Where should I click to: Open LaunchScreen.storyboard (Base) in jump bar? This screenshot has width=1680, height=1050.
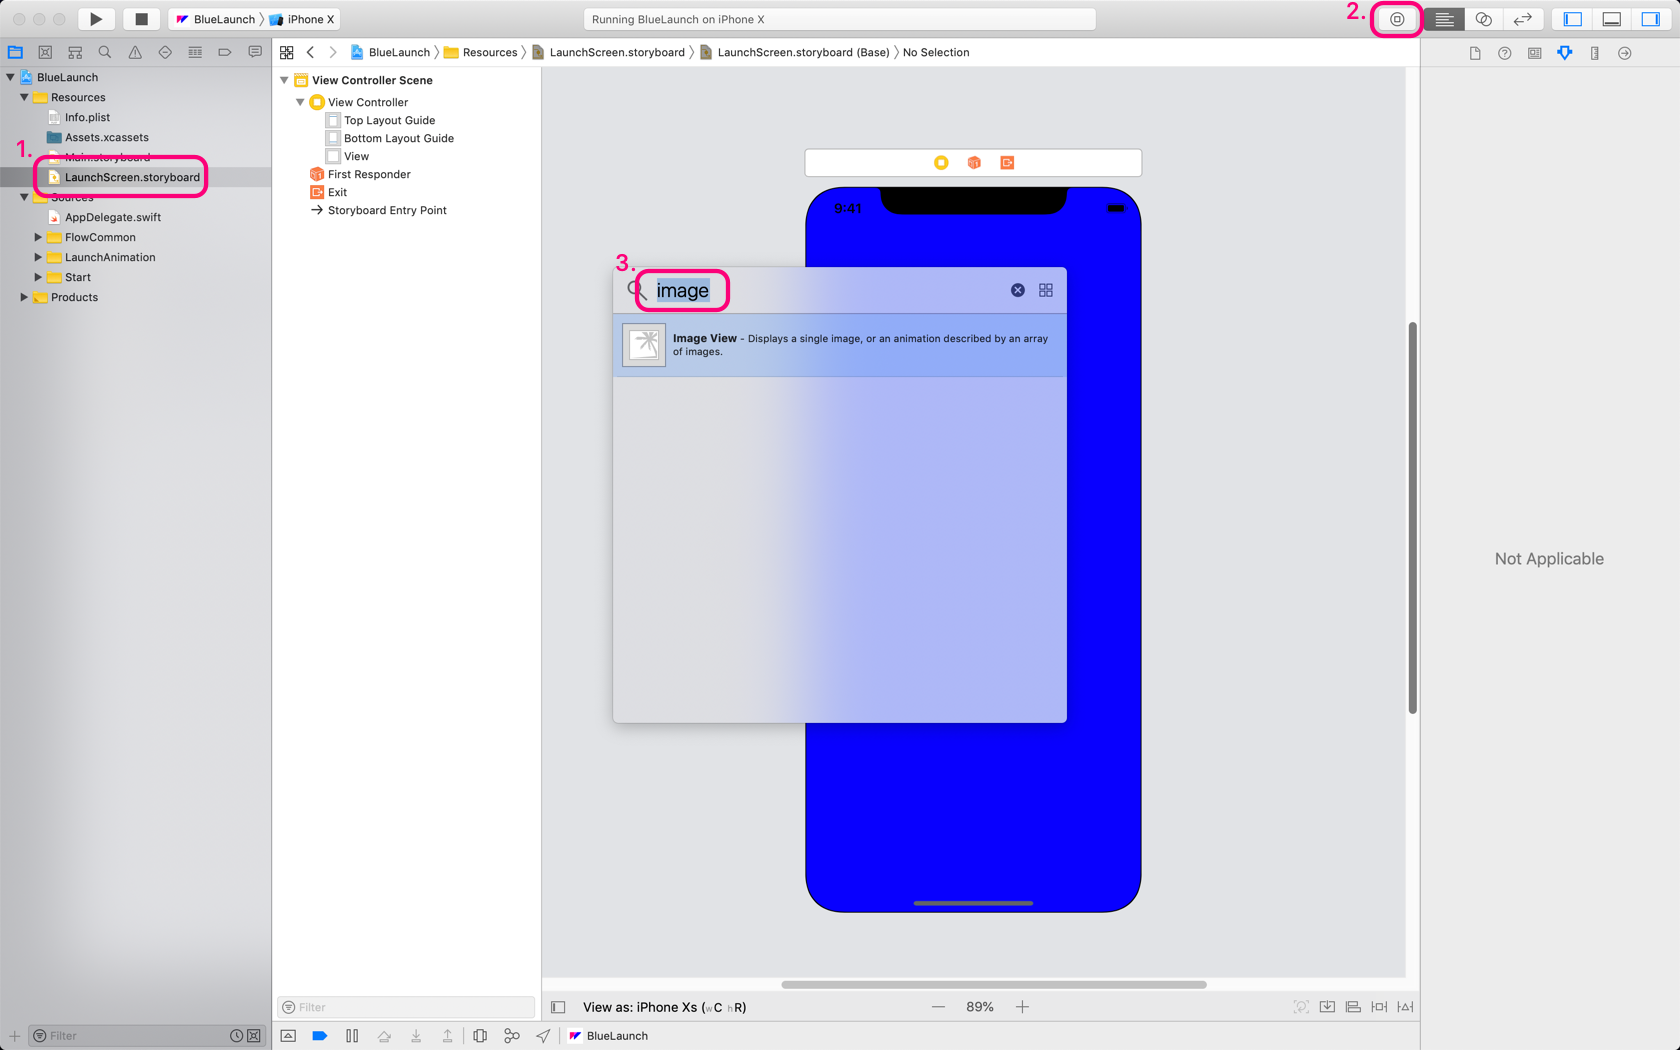pyautogui.click(x=795, y=52)
